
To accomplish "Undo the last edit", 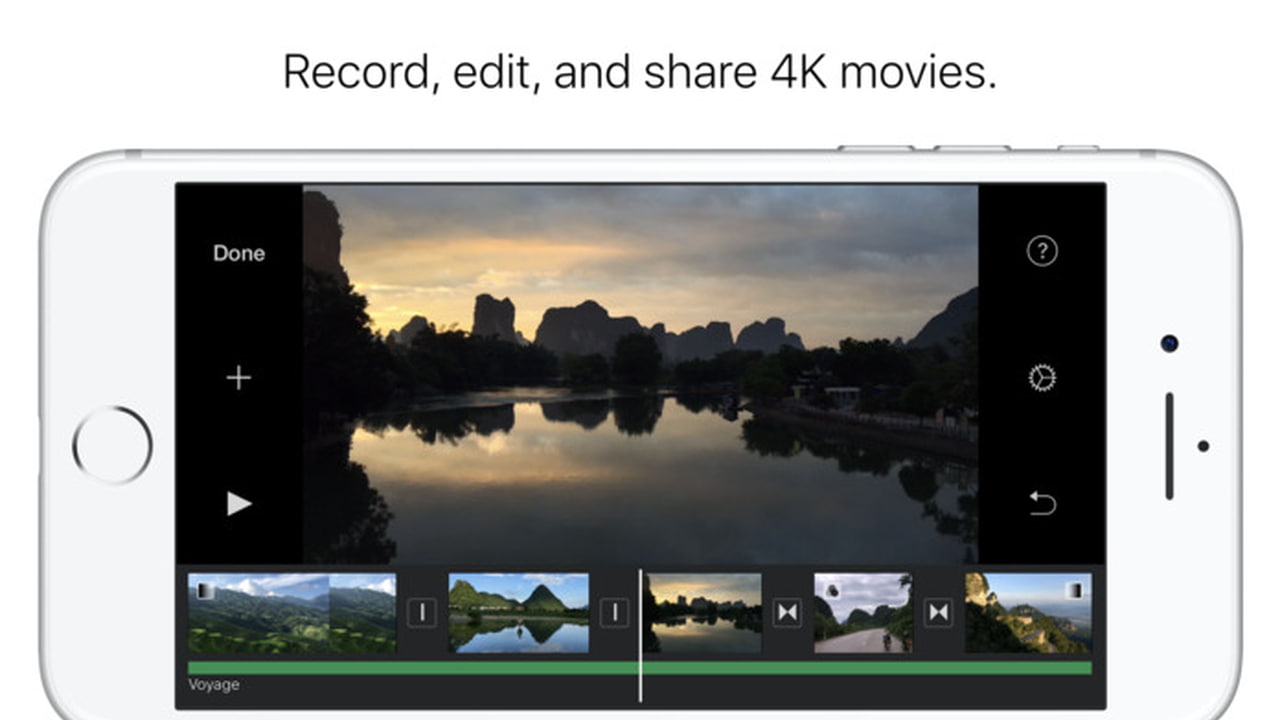I will (x=1042, y=504).
